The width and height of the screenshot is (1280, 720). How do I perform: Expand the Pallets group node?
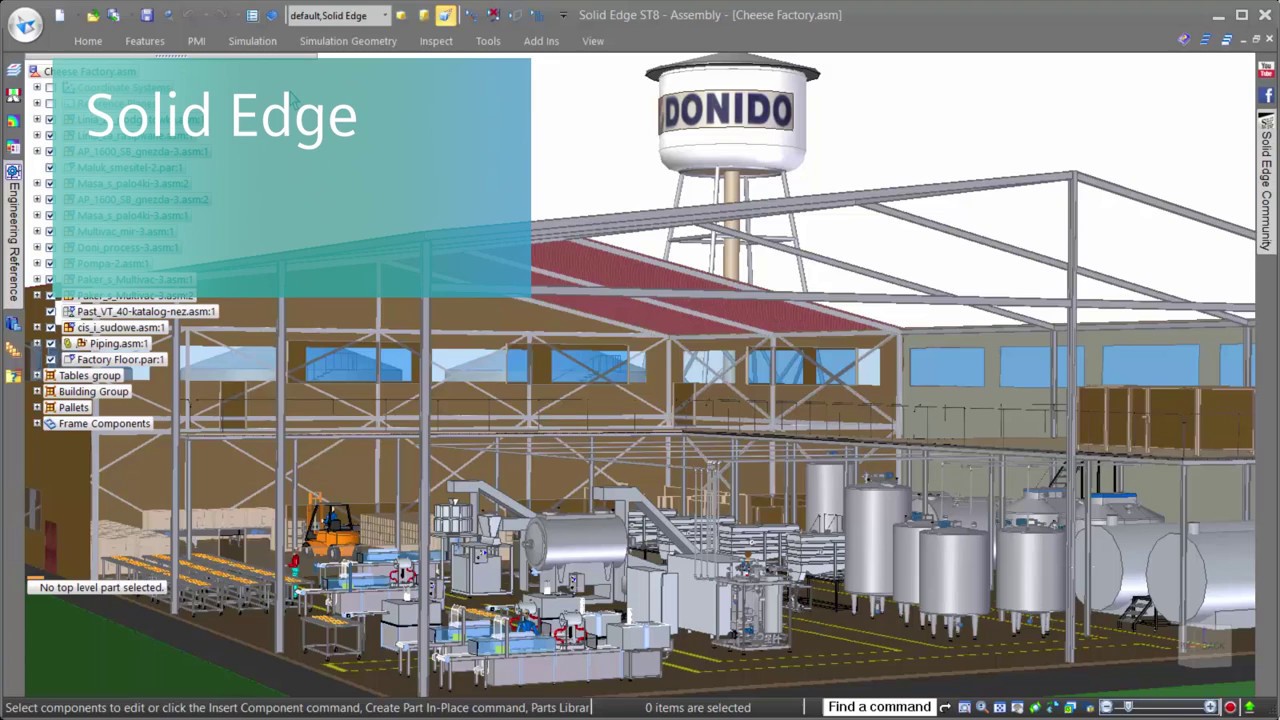click(x=37, y=407)
